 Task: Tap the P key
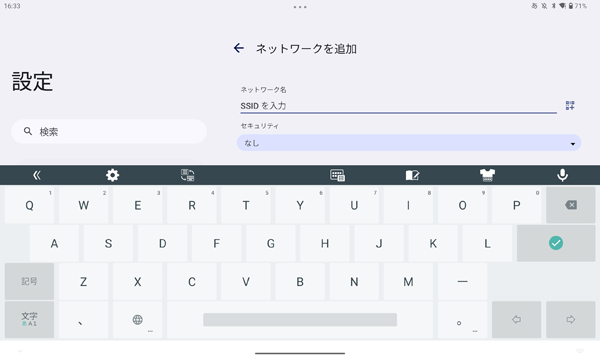517,205
